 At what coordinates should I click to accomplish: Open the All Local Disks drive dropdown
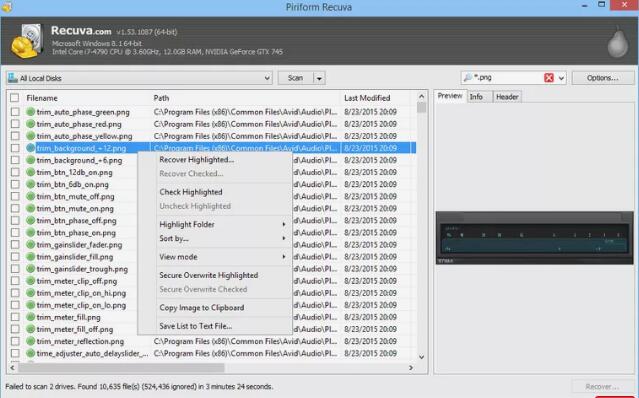pos(267,78)
